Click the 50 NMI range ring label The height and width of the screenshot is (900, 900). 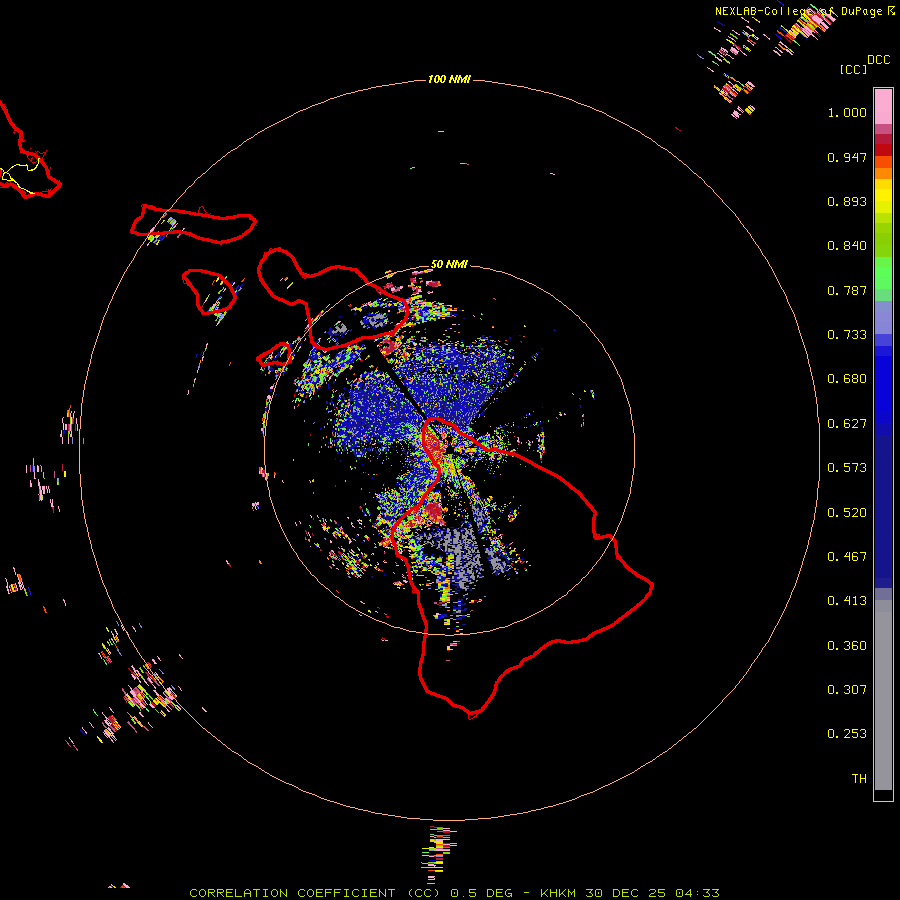click(449, 264)
